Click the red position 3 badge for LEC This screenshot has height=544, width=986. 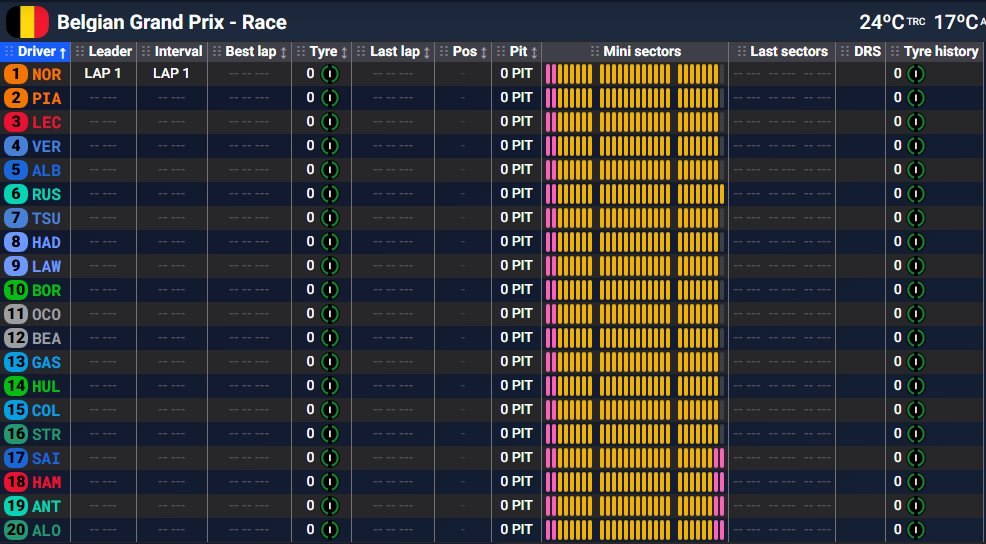click(16, 122)
